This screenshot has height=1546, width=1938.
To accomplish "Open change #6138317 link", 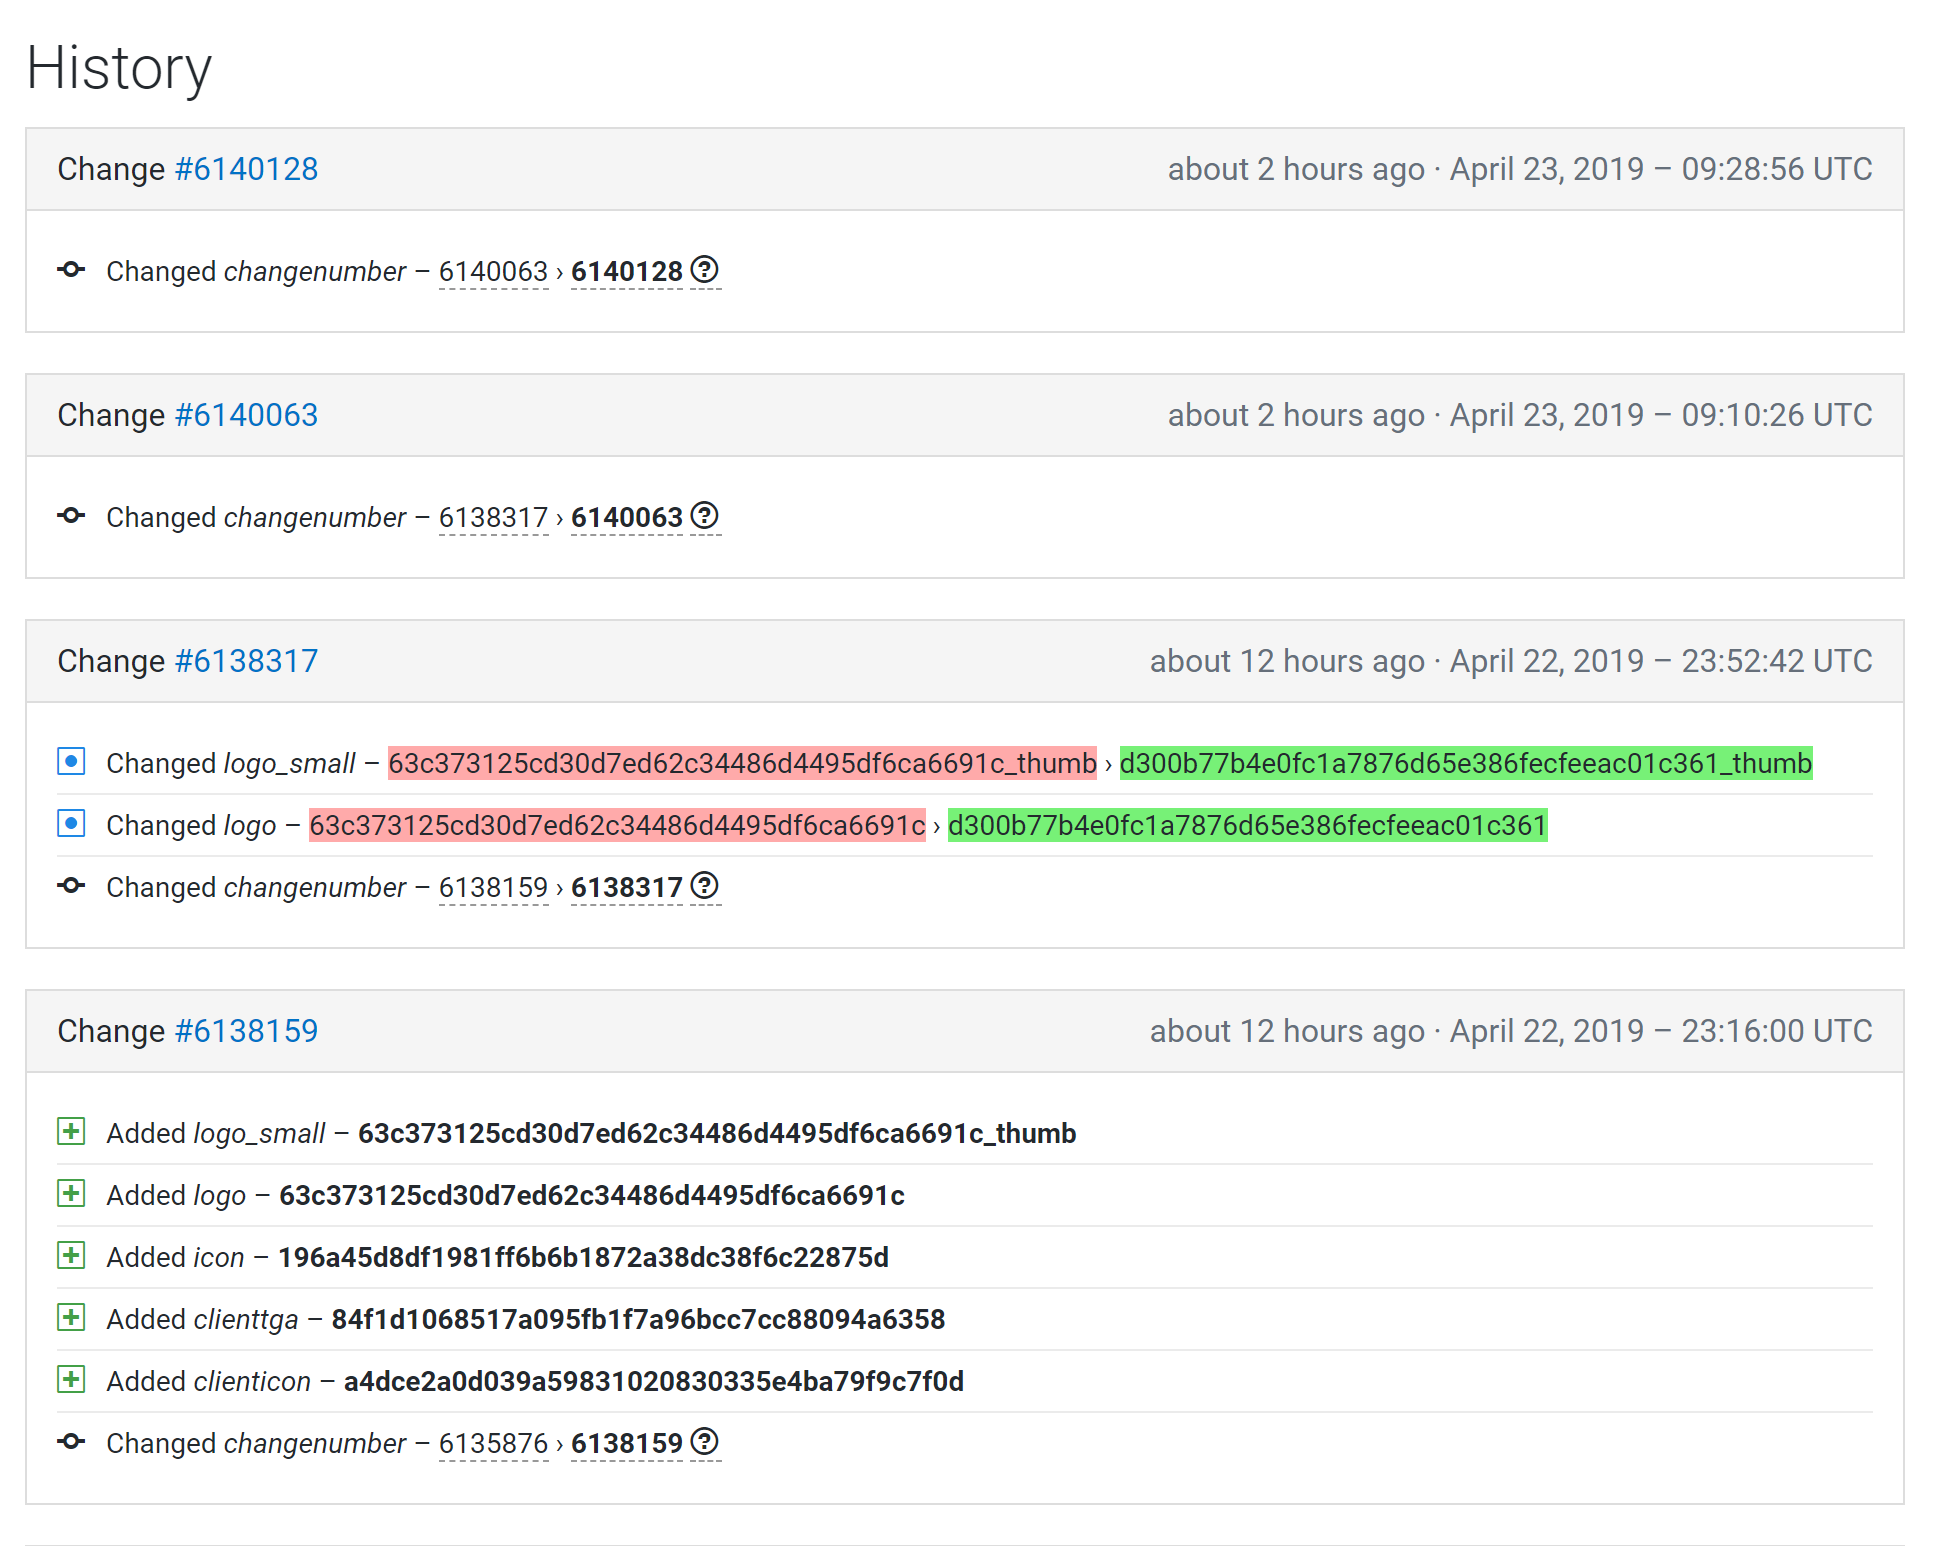I will click(x=246, y=661).
